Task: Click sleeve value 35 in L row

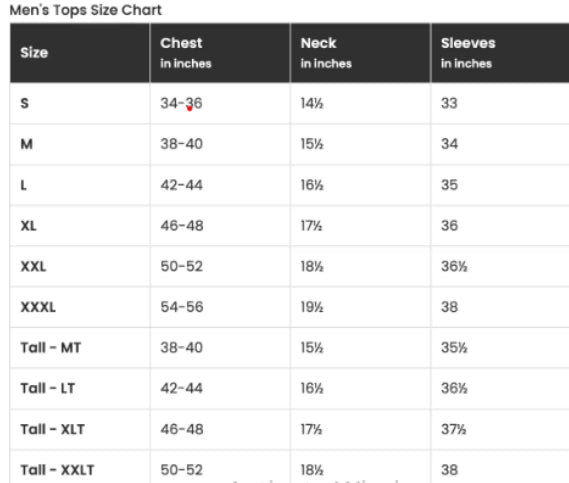Action: pos(449,185)
